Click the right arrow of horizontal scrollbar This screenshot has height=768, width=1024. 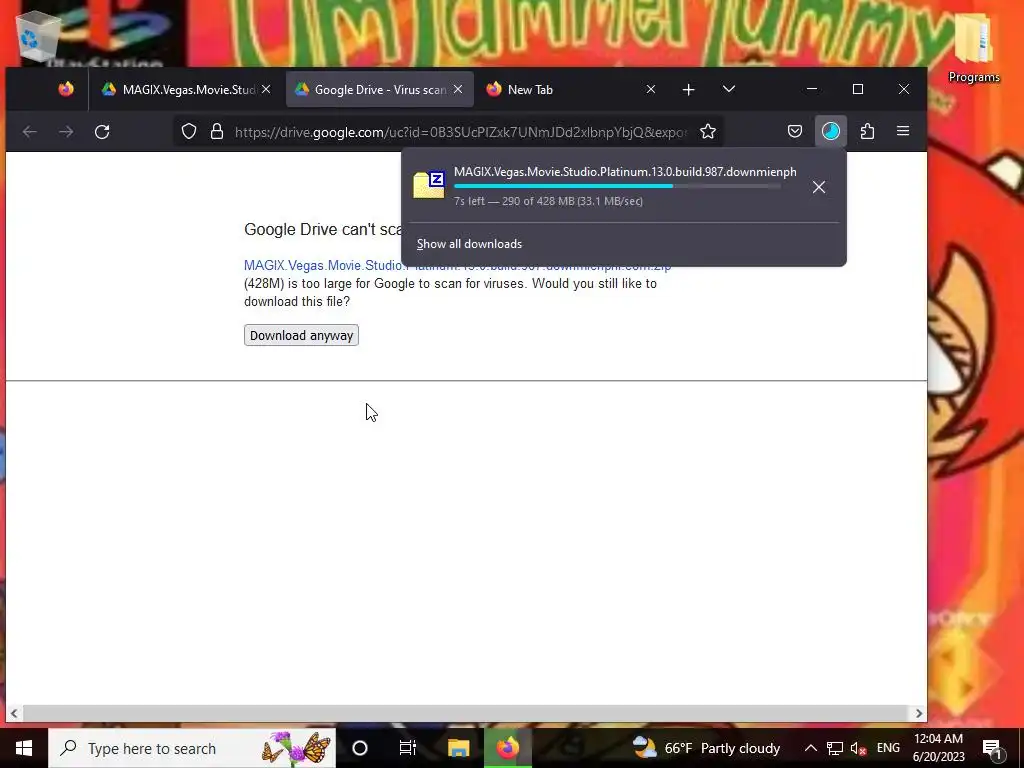919,714
